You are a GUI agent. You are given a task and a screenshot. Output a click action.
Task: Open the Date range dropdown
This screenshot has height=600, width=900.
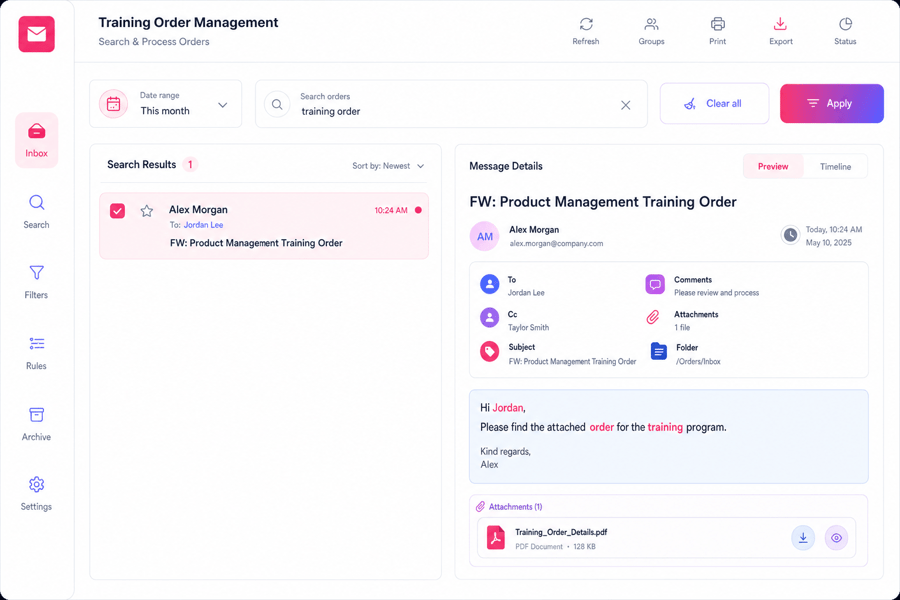[165, 104]
